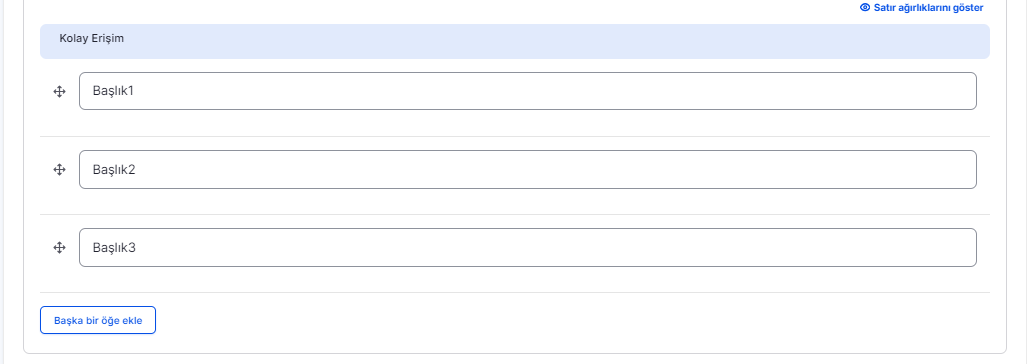Place cursor after the Başlık1 text
The height and width of the screenshot is (364, 1027).
point(135,91)
